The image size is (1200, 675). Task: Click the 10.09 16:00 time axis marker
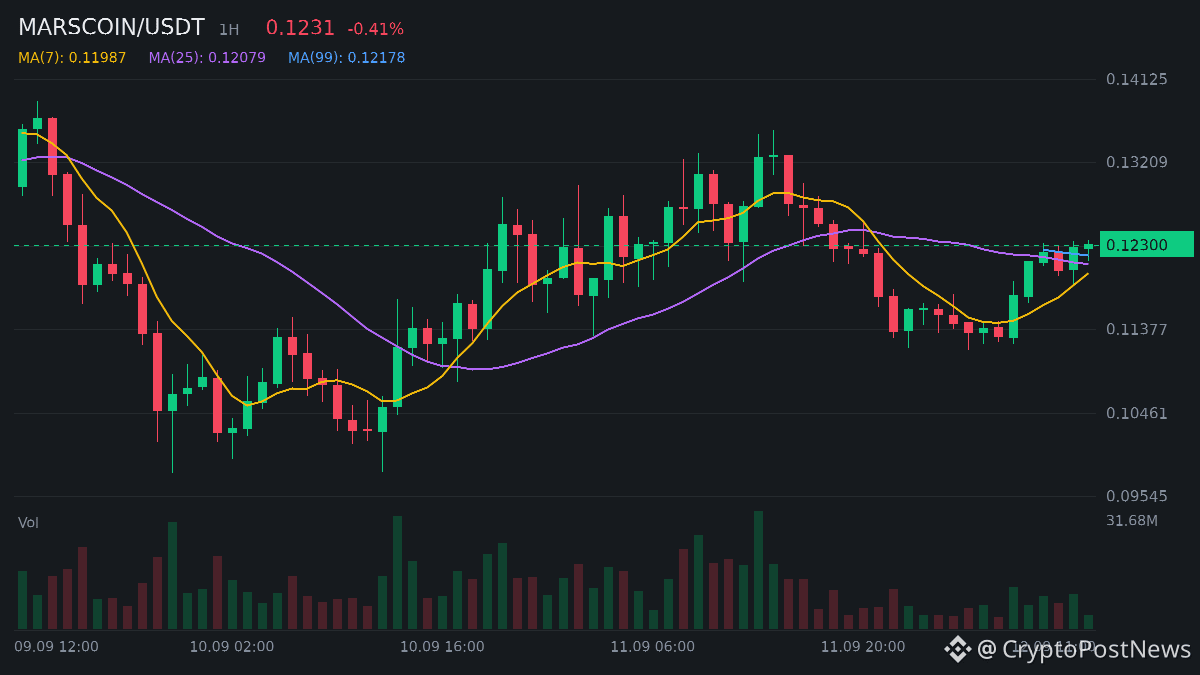442,646
